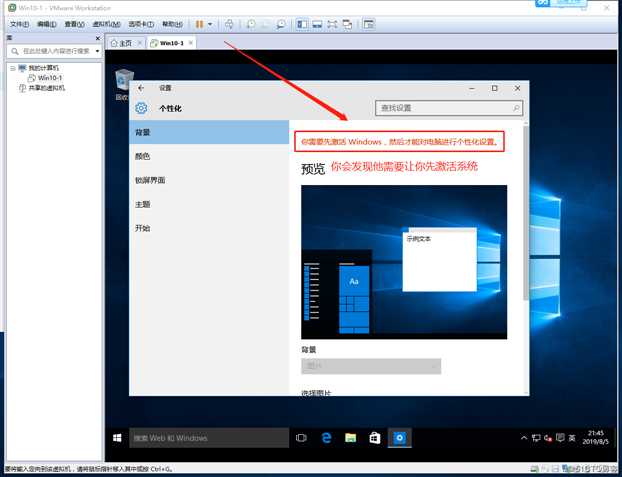The width and height of the screenshot is (622, 477).
Task: Open the Windows Start button in VM
Action: pos(117,438)
